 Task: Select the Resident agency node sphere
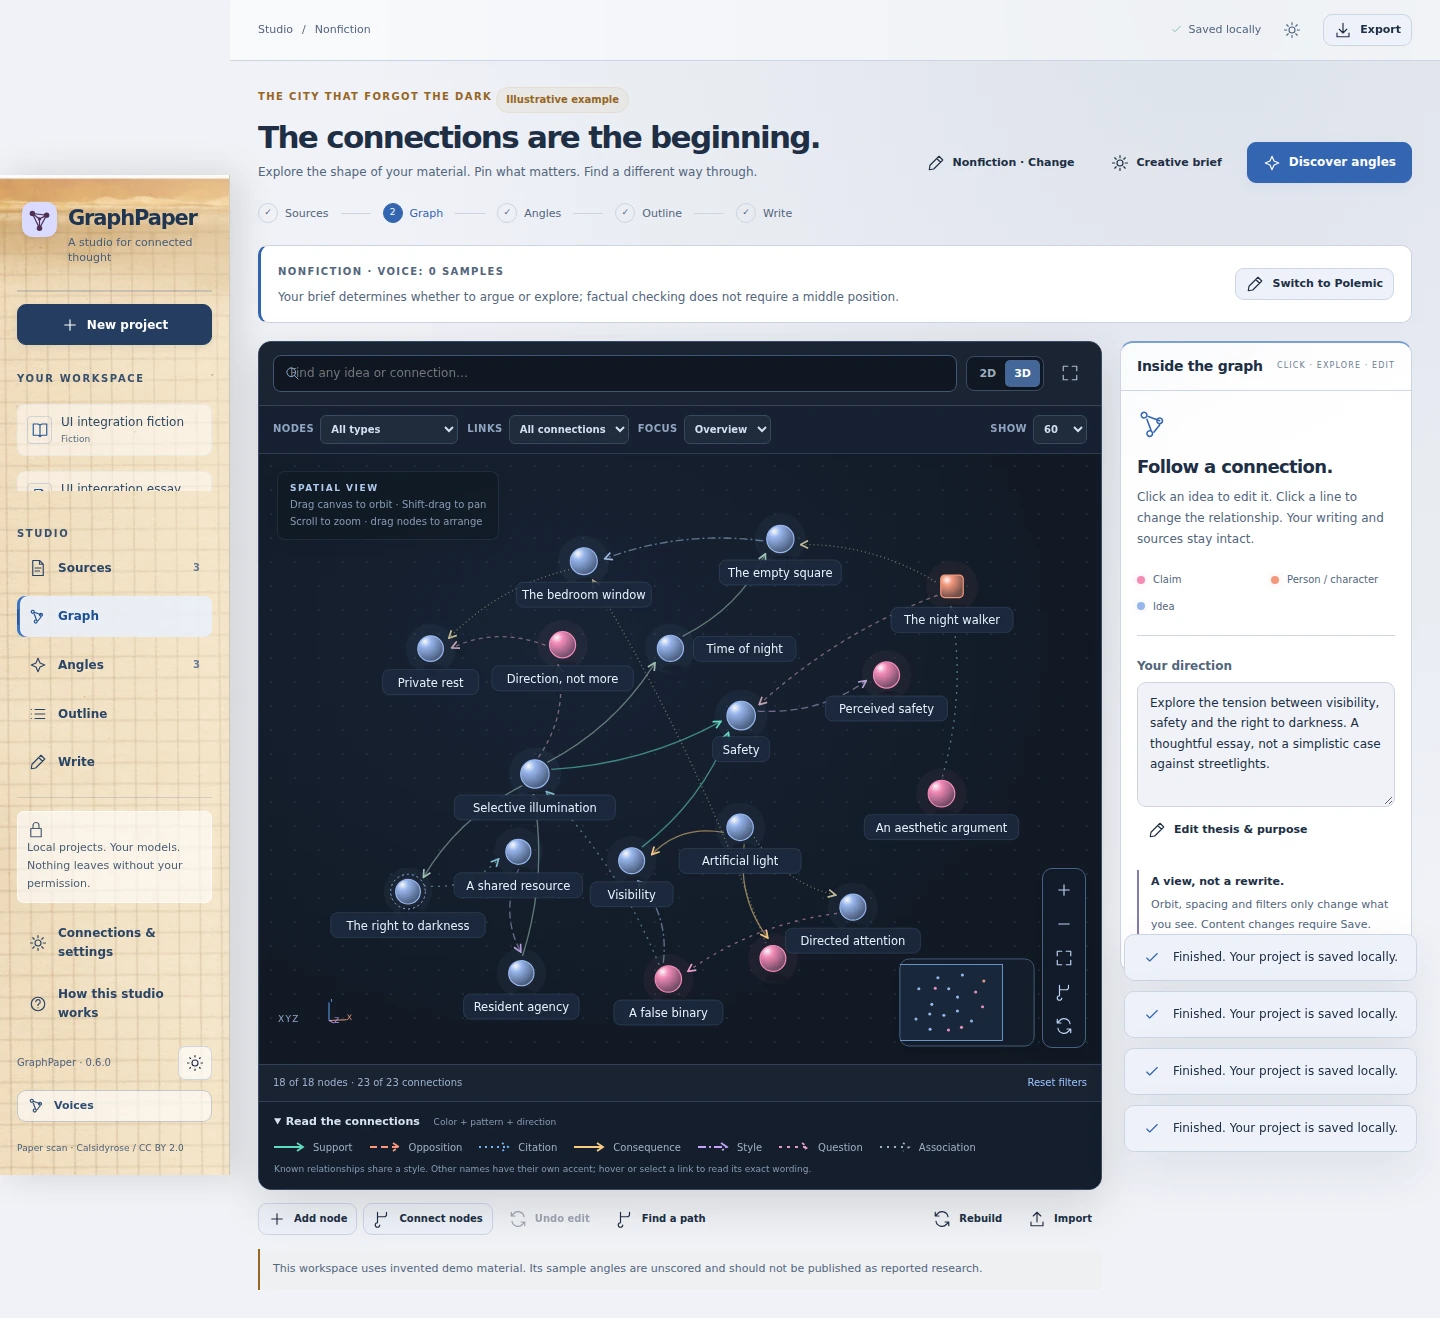pyautogui.click(x=521, y=973)
